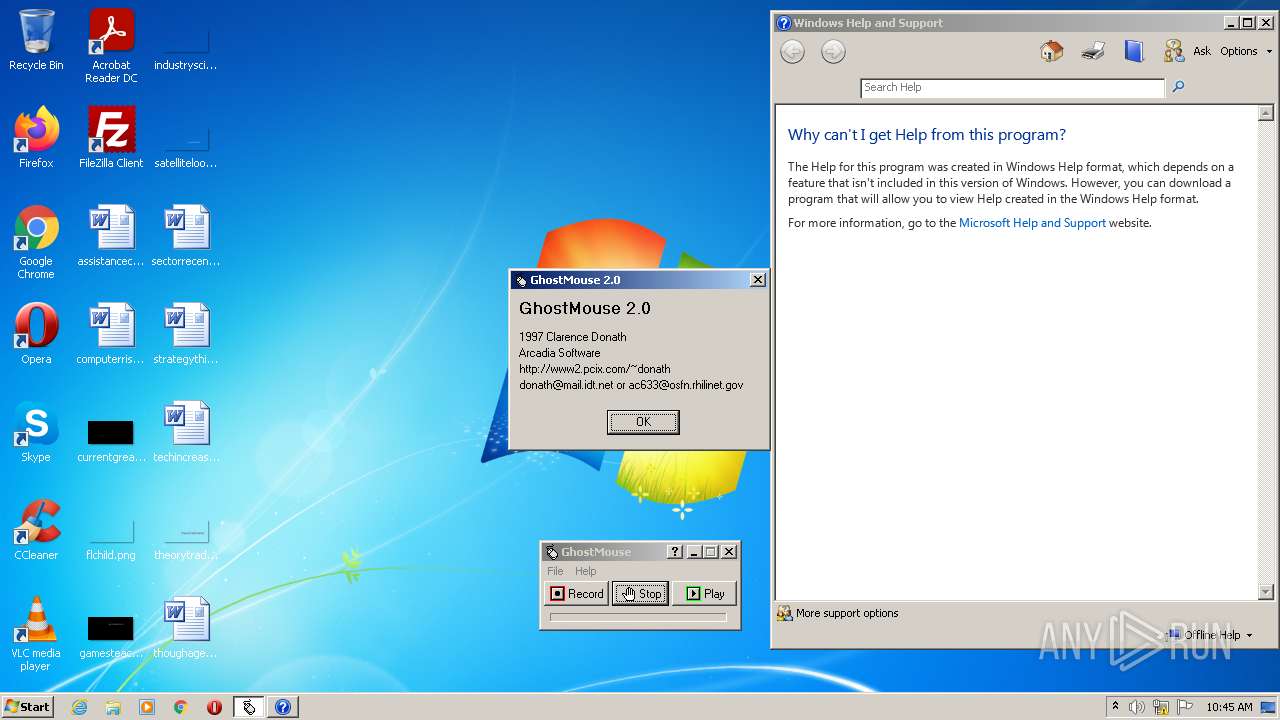1280x720 pixels.
Task: Select the computerris... Word document
Action: 111,334
